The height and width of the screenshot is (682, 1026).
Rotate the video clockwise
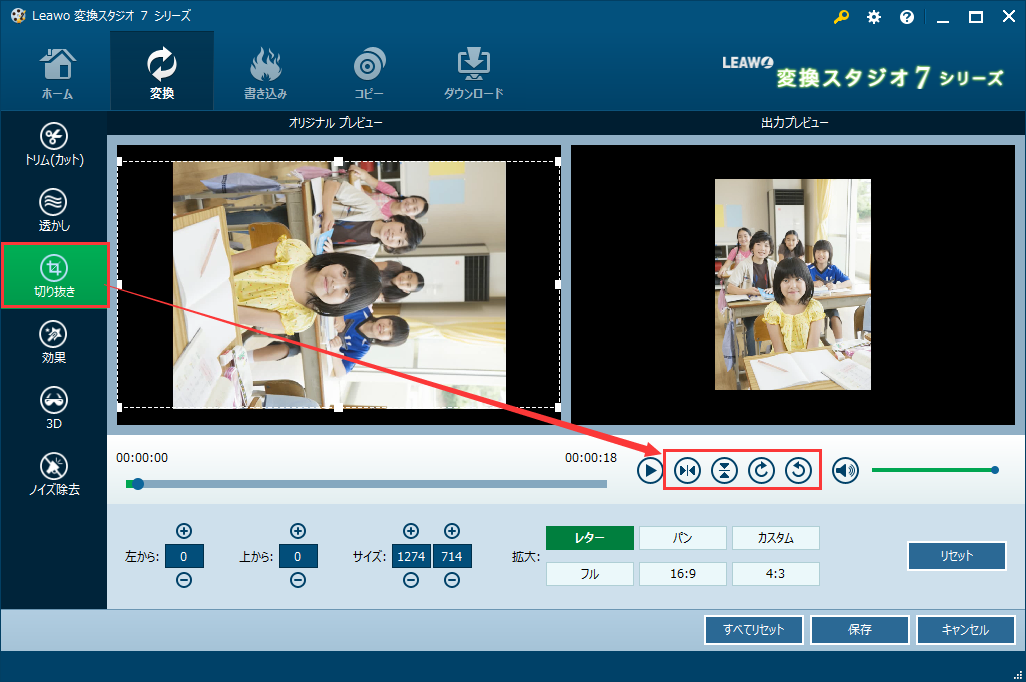pos(760,470)
